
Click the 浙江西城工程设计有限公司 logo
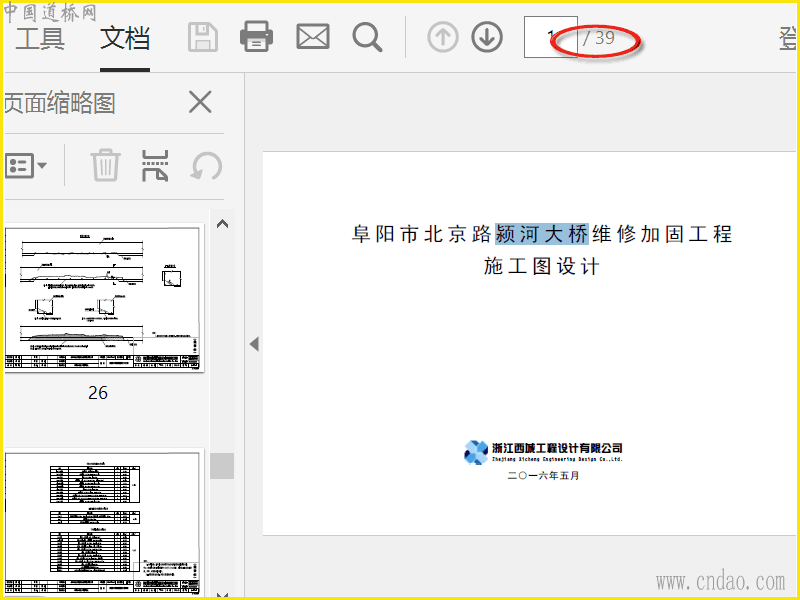point(543,452)
